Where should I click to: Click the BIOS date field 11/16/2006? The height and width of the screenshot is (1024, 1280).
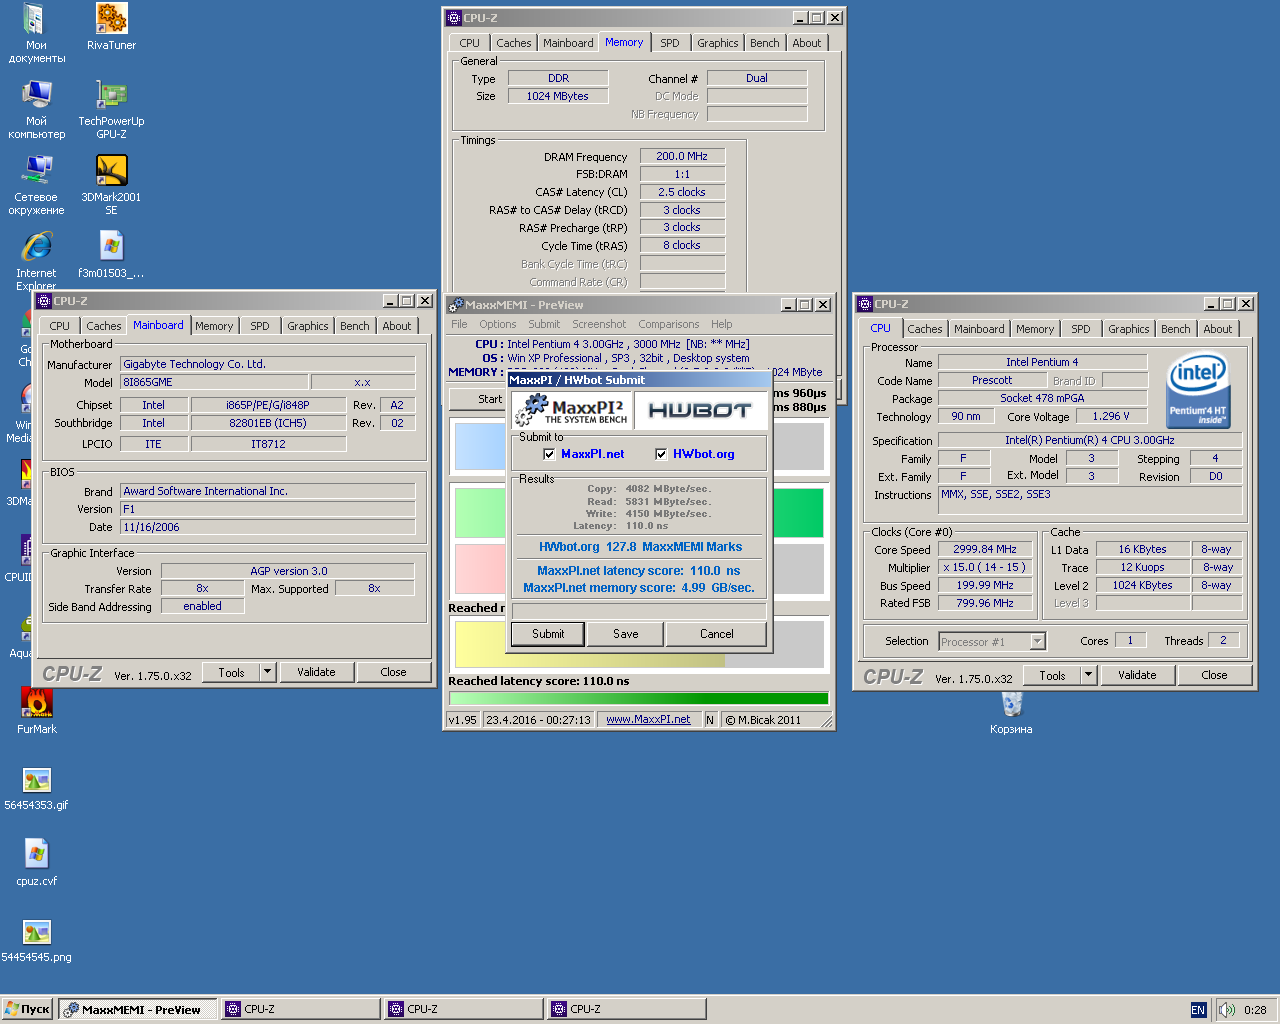coord(267,527)
